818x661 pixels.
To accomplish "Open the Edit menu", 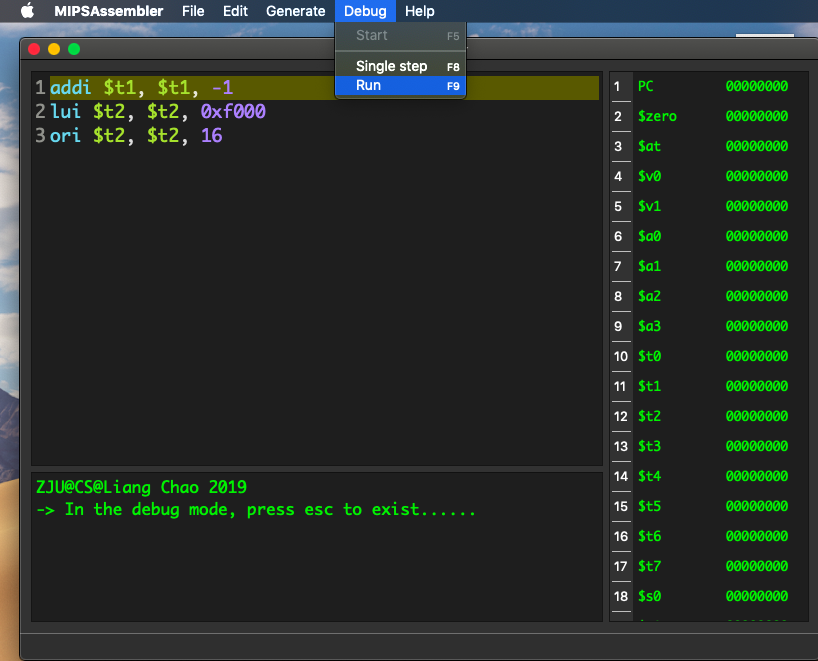I will pos(235,11).
